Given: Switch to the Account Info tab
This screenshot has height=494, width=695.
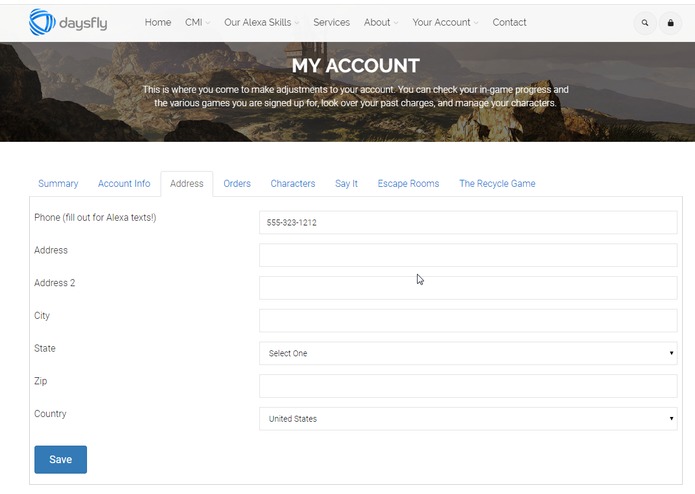Looking at the screenshot, I should [x=124, y=183].
